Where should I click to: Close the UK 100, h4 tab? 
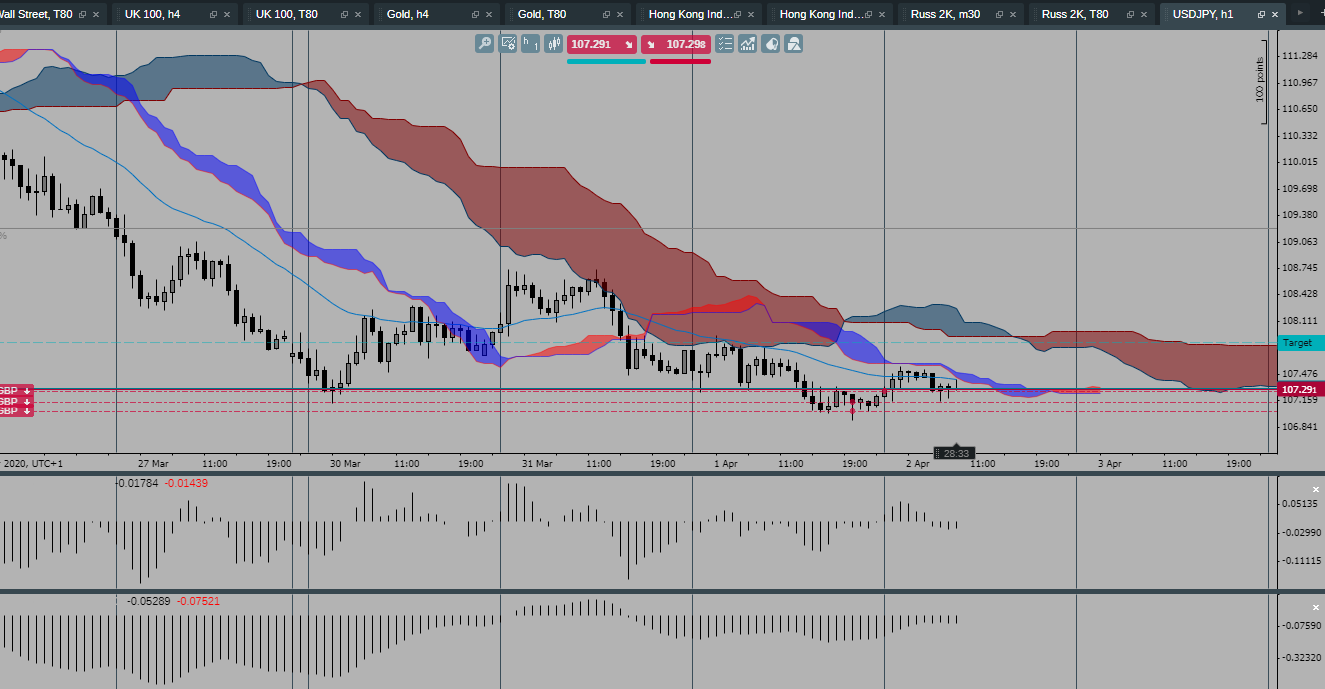[227, 15]
